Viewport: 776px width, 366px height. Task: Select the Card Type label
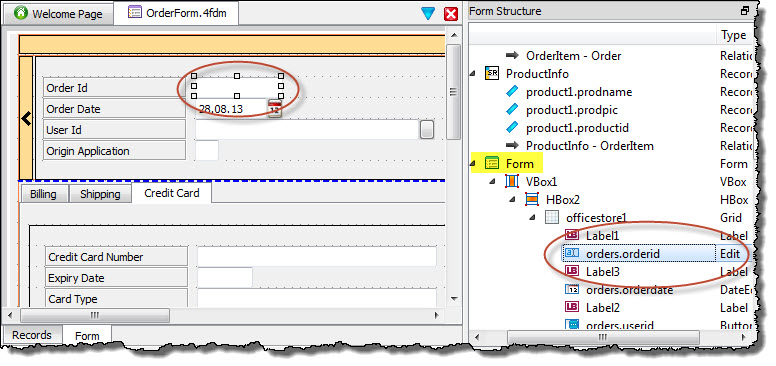(116, 298)
